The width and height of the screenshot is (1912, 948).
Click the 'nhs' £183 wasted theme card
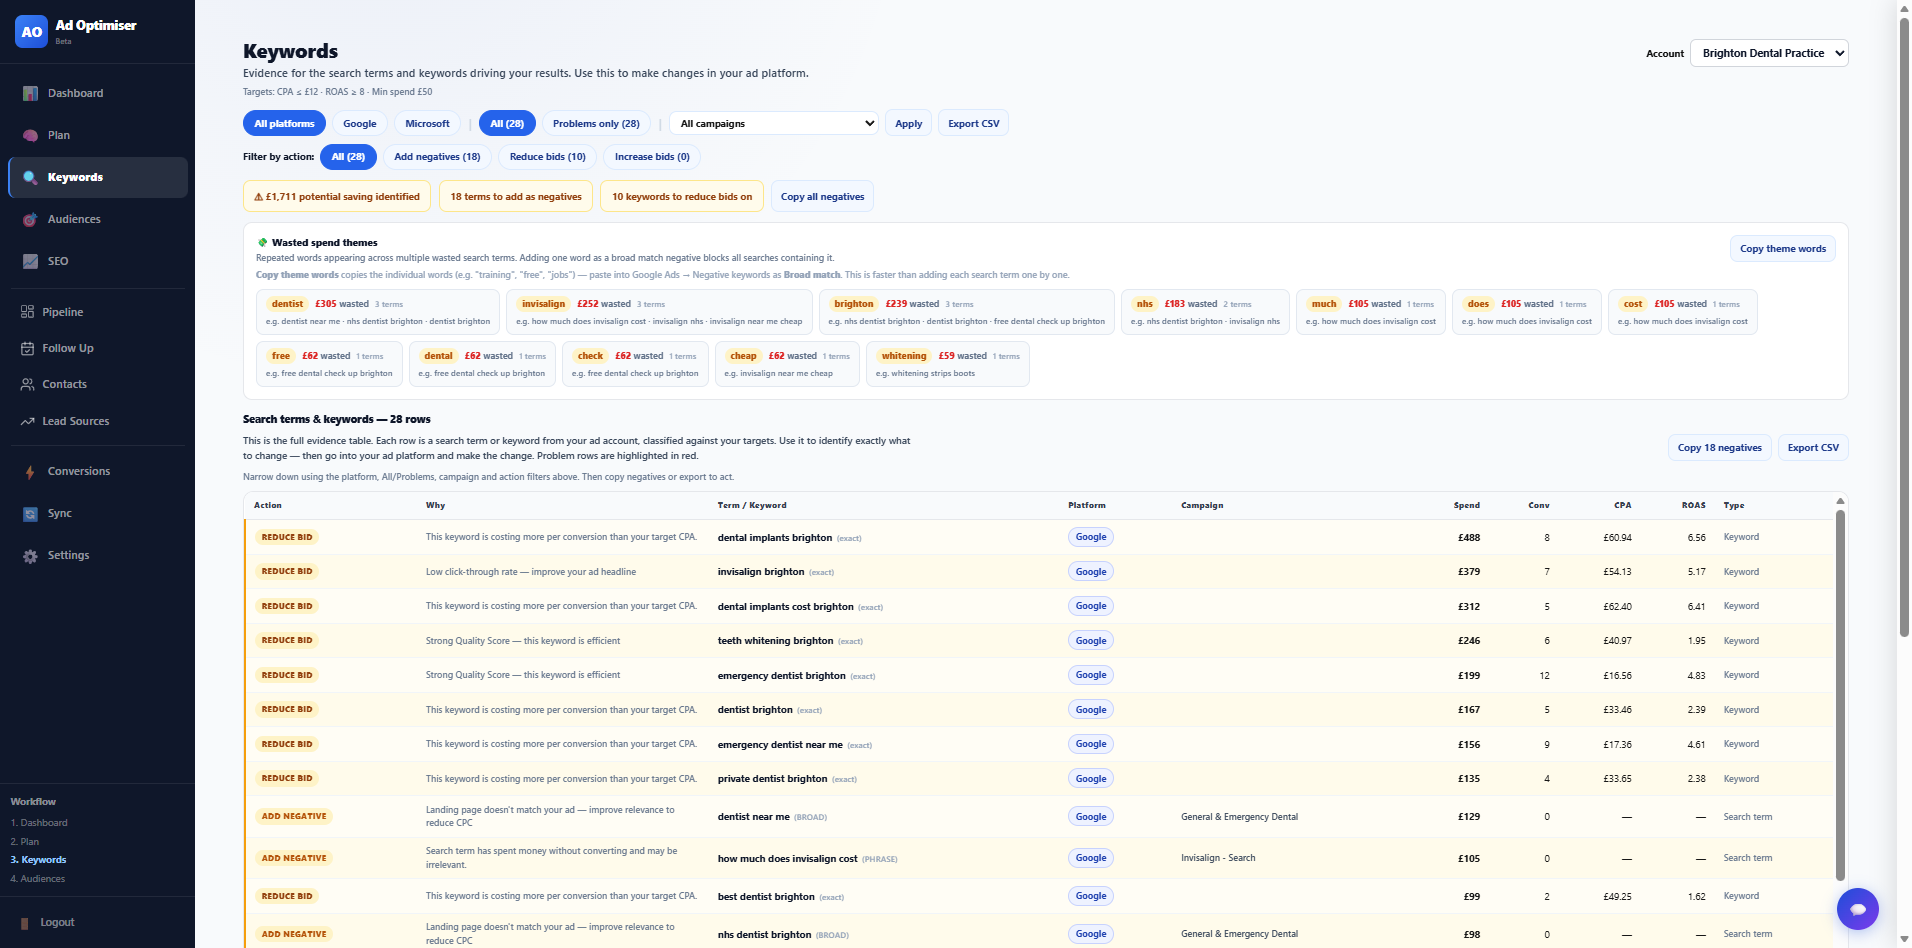pos(1206,312)
